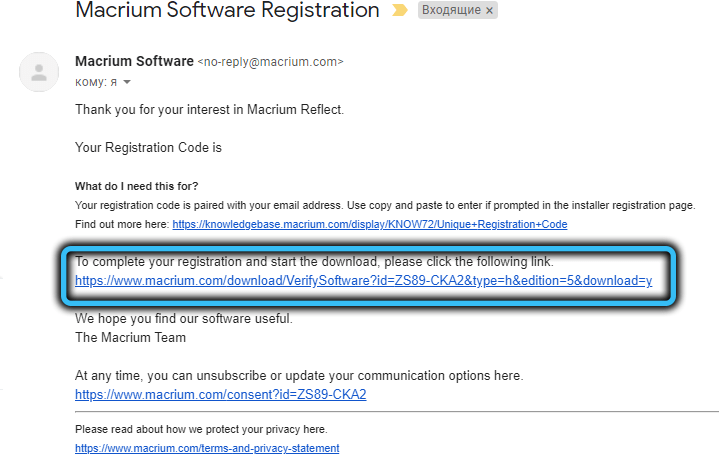Open the sender's profile avatar

pos(39,72)
